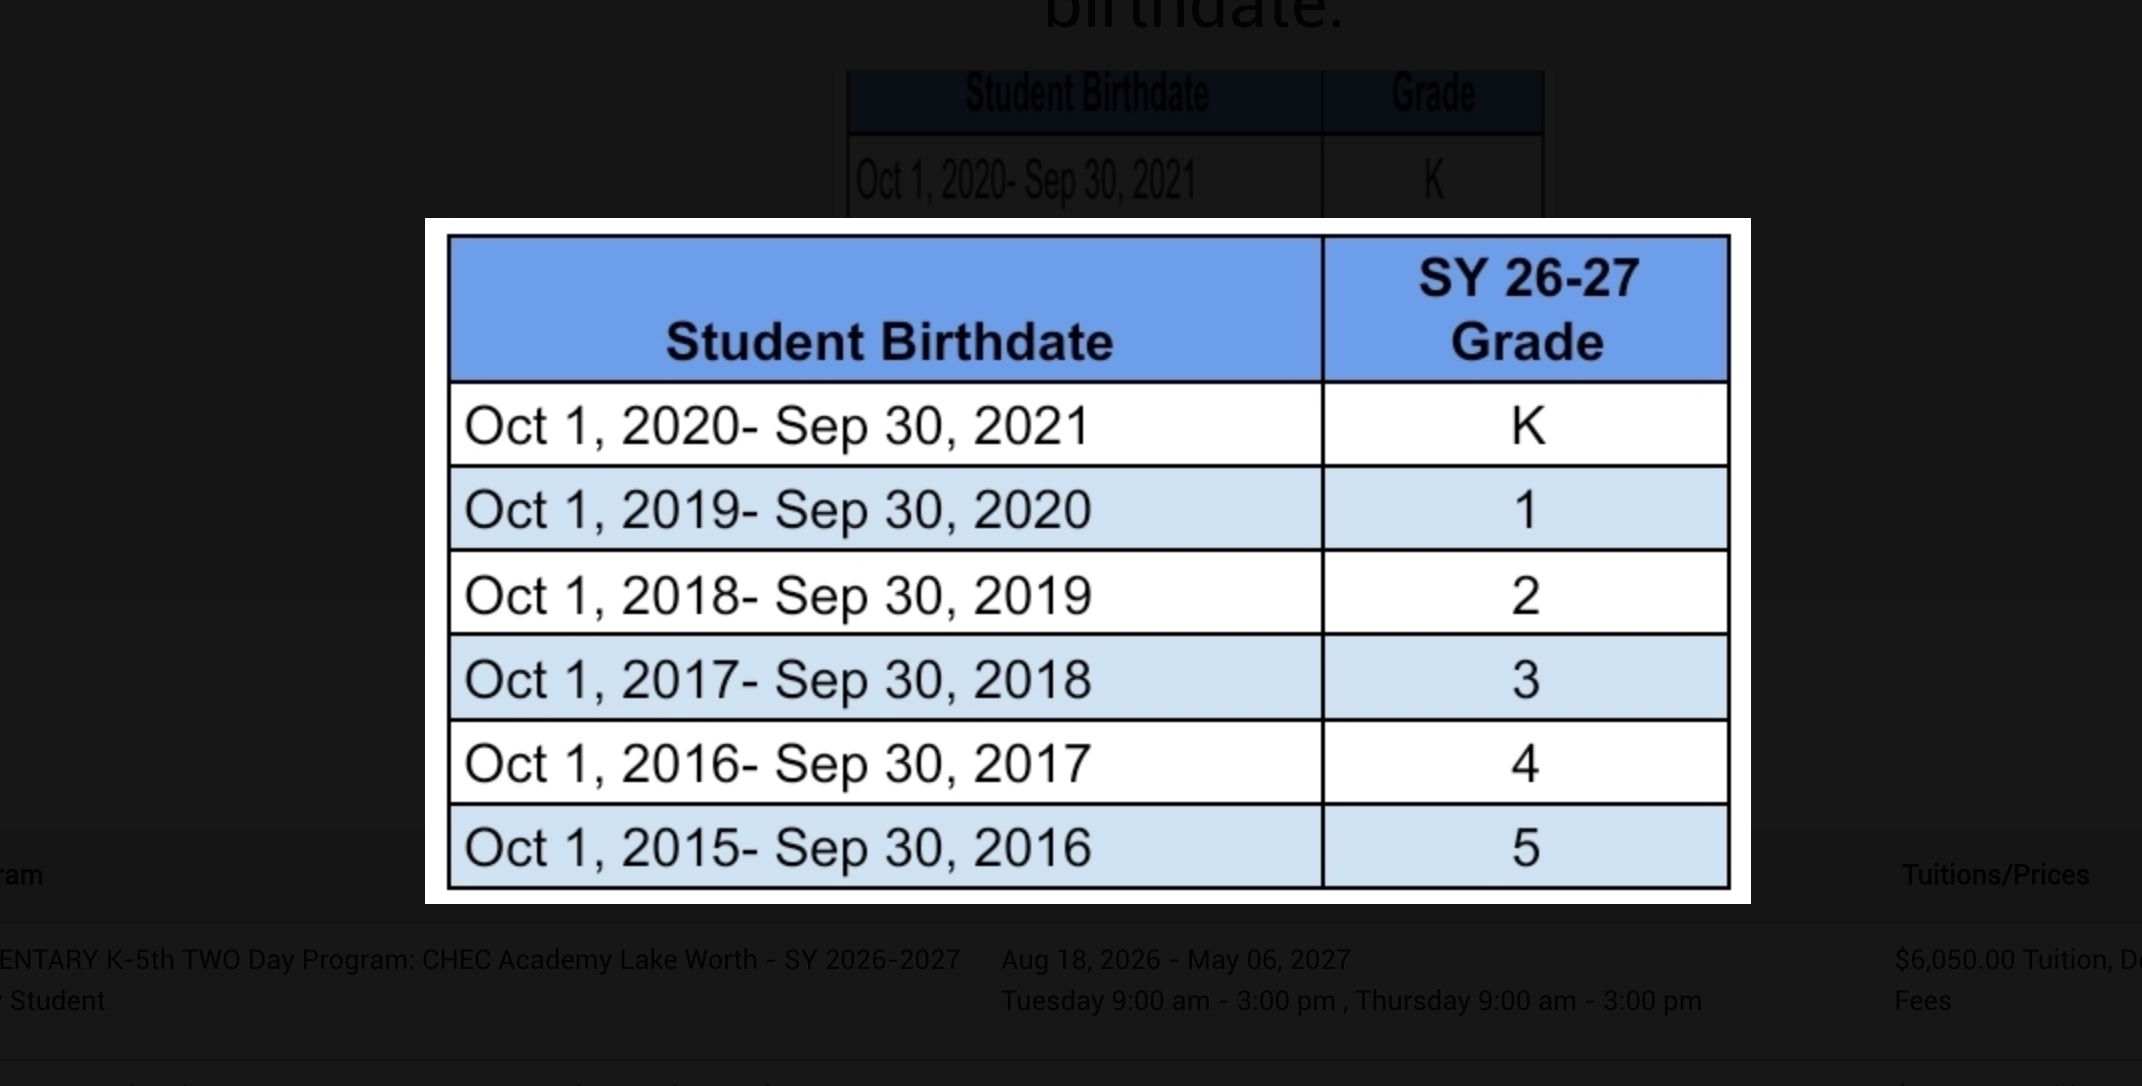Click the Student Birthdate header in the popup table
Screen dimensions: 2142x1086
point(888,341)
